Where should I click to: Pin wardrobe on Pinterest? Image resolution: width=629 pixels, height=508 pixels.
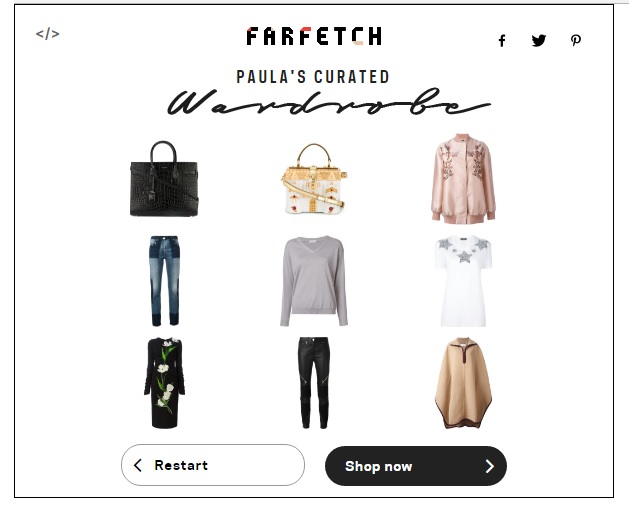[x=576, y=40]
